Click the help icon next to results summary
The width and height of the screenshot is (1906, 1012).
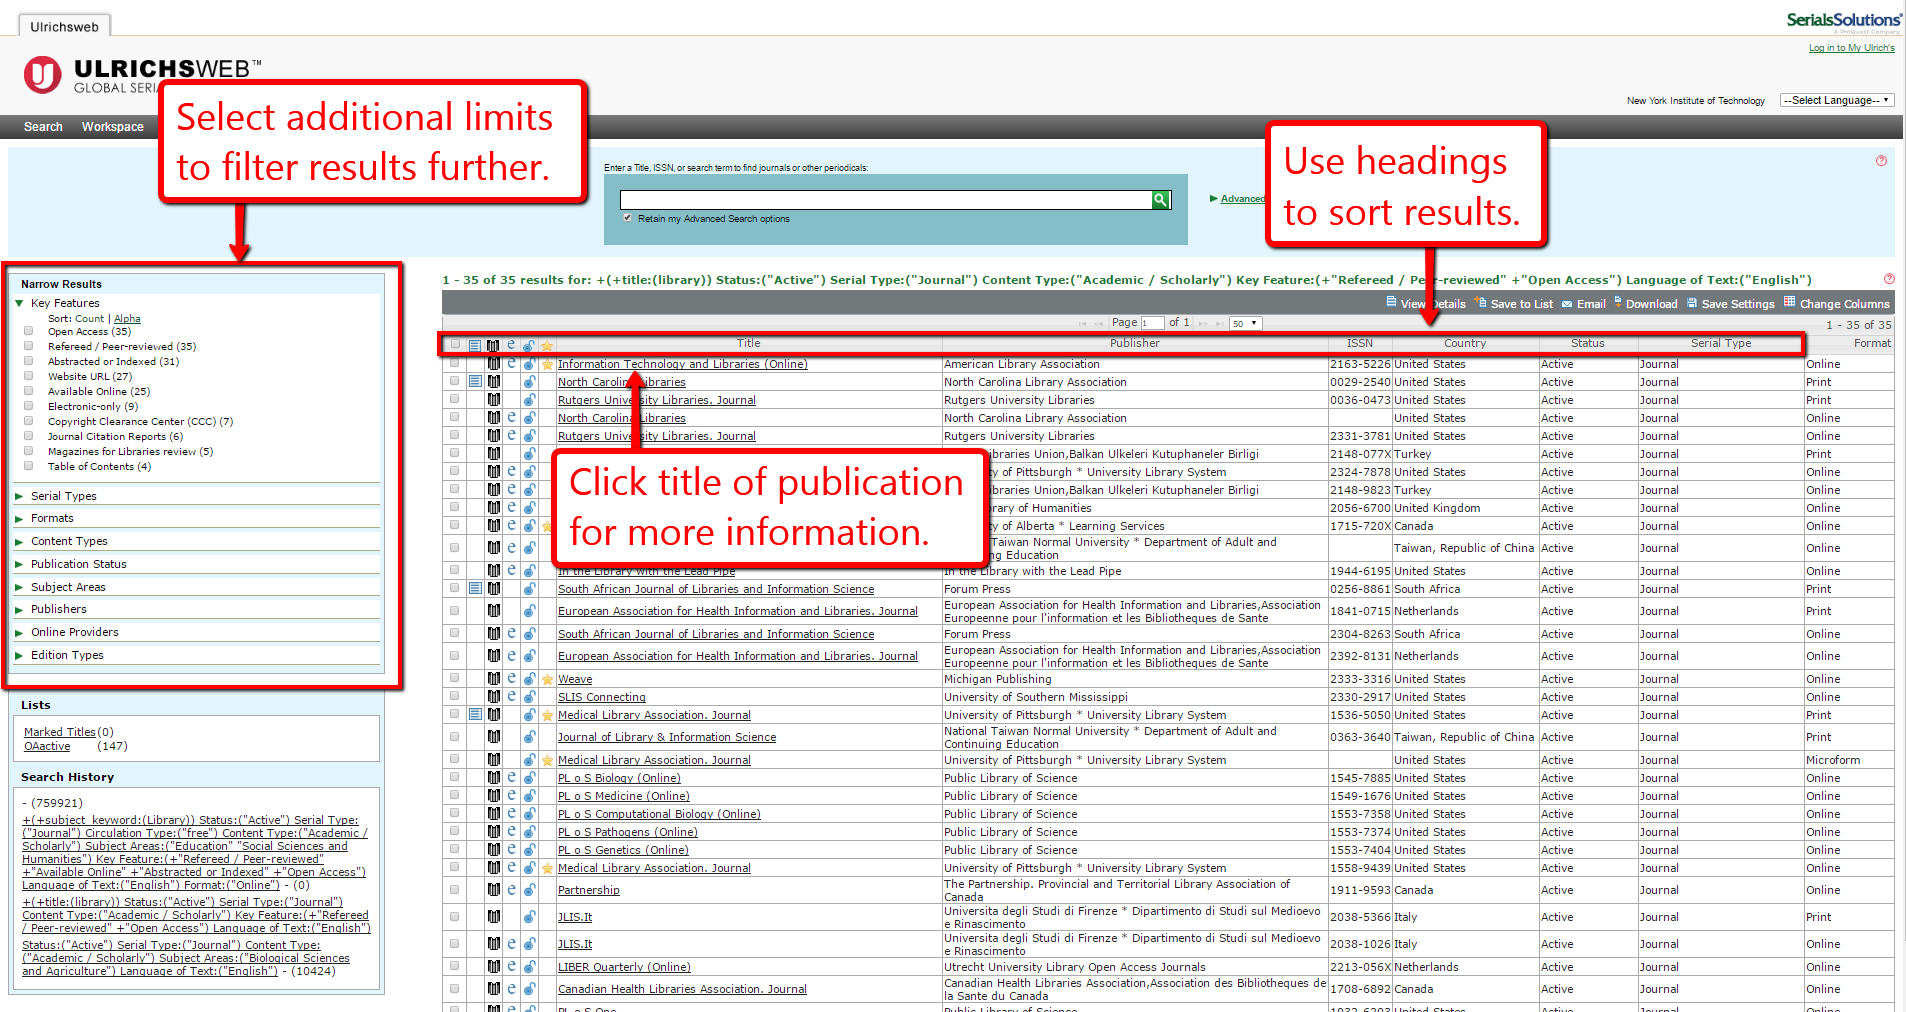click(1888, 279)
